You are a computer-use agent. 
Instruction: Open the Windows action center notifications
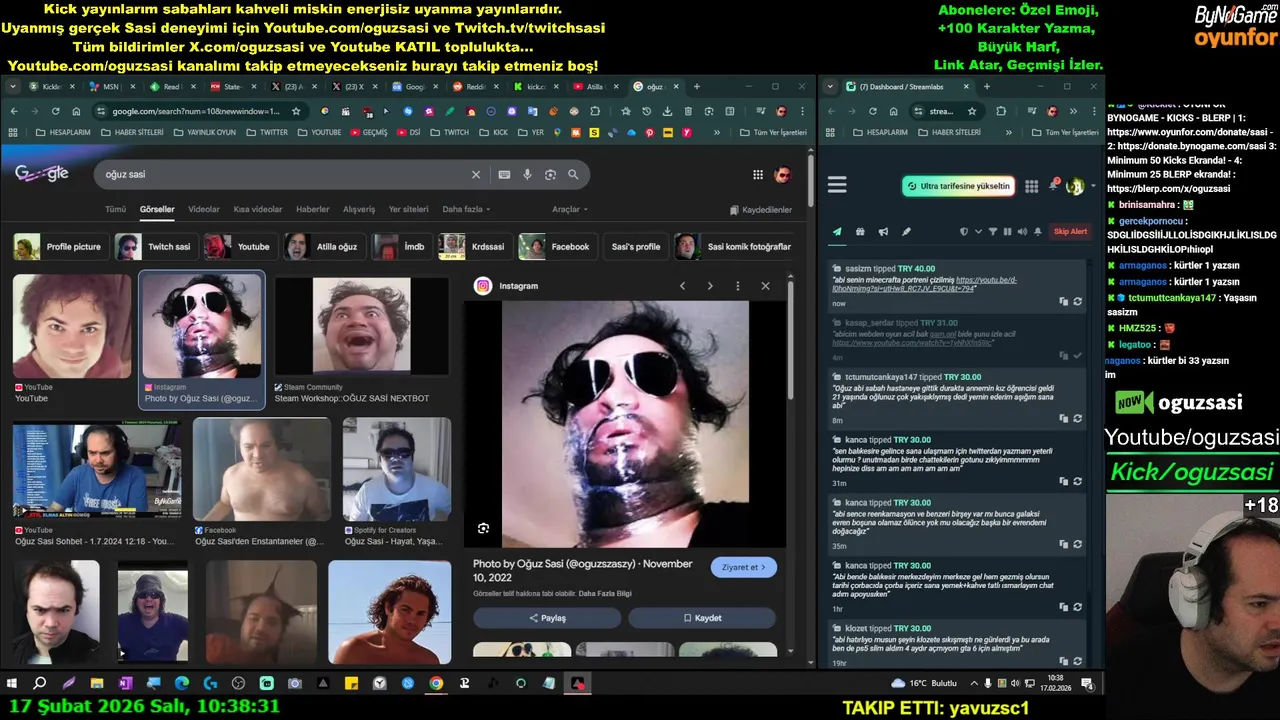pos(1087,683)
